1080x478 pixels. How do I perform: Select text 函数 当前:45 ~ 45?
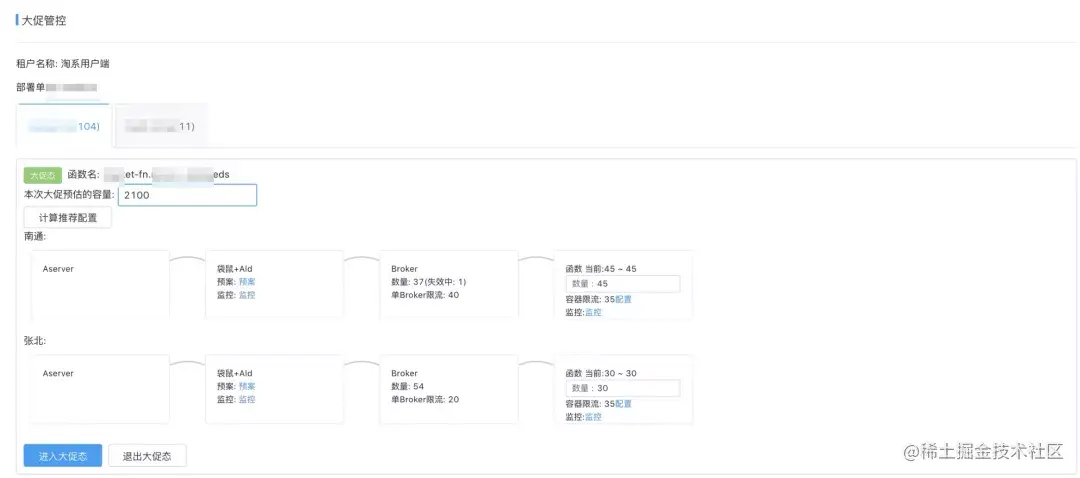pos(601,269)
